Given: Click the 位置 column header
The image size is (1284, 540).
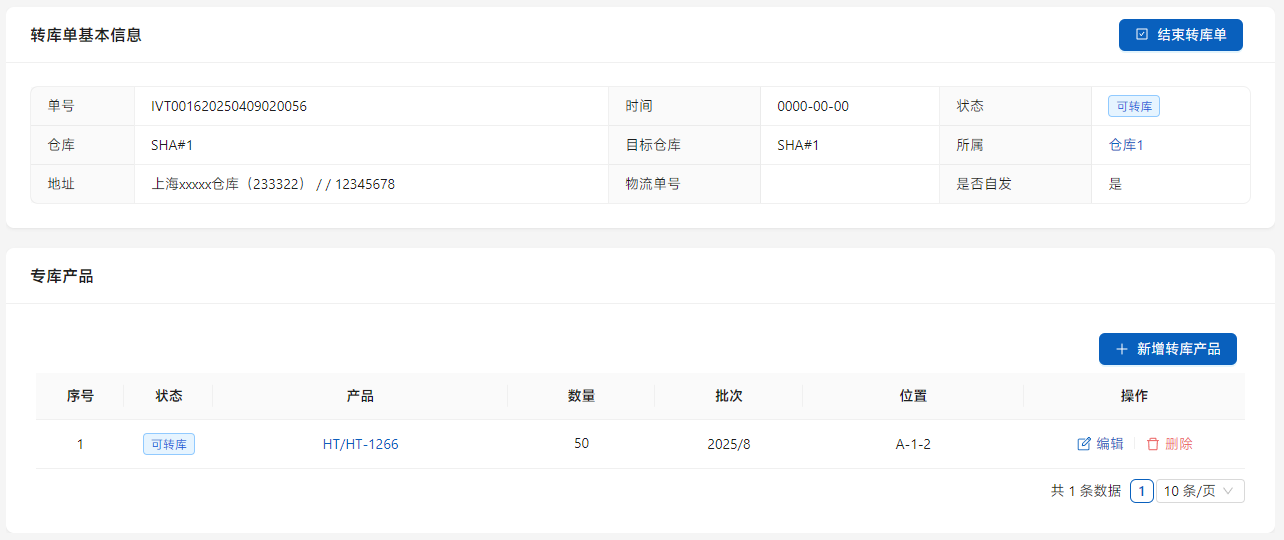Looking at the screenshot, I should [x=913, y=396].
